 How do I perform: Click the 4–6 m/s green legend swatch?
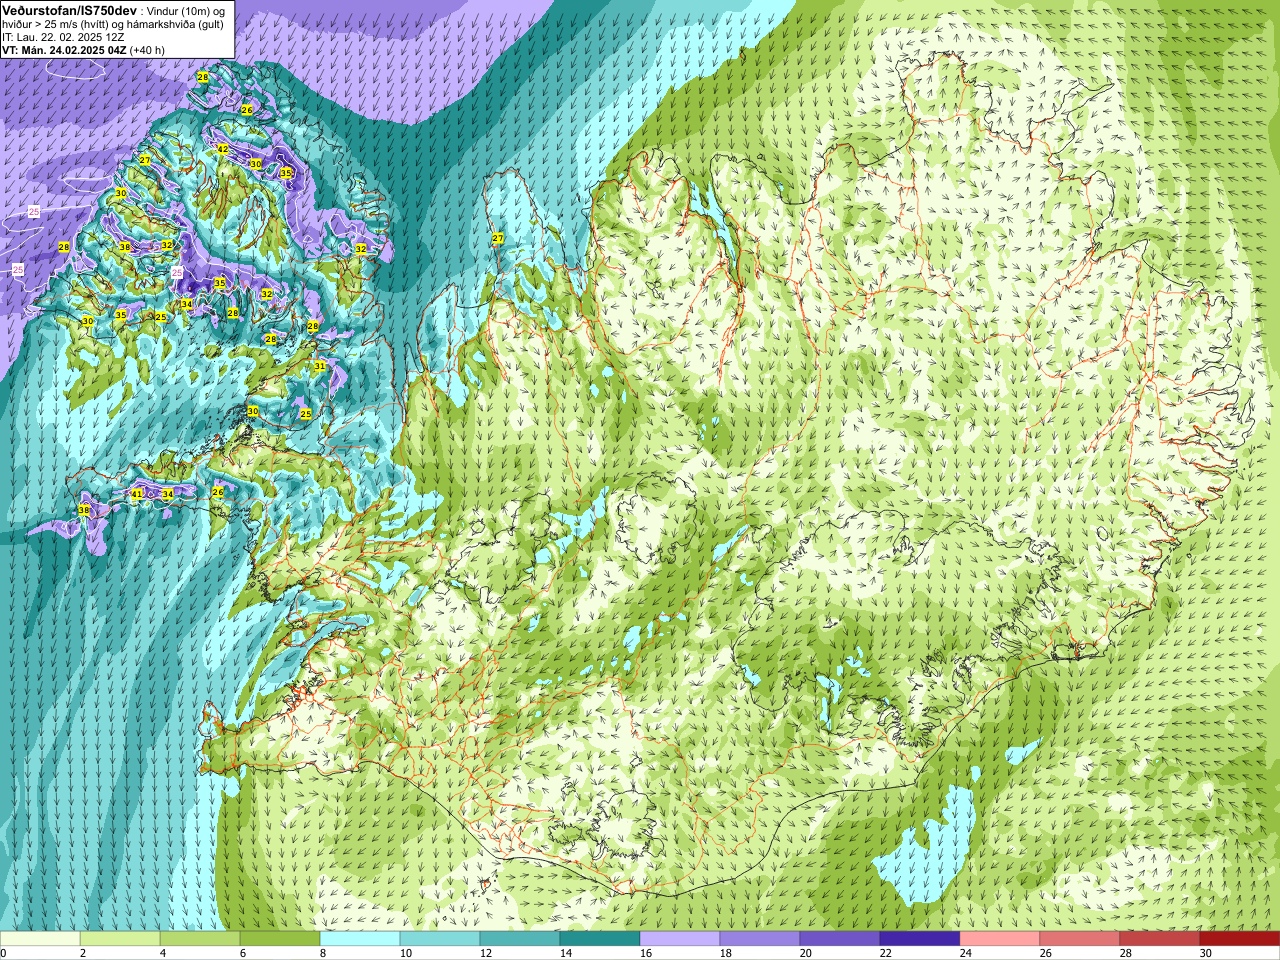200,939
